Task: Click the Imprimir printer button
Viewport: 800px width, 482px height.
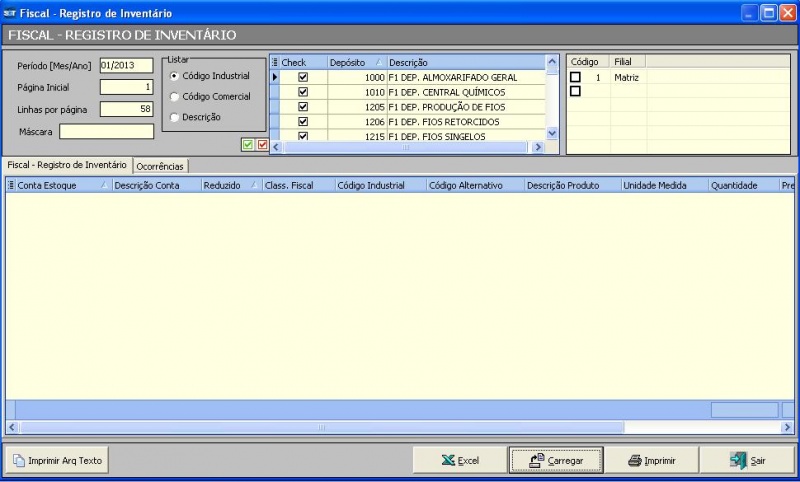Action: click(651, 461)
